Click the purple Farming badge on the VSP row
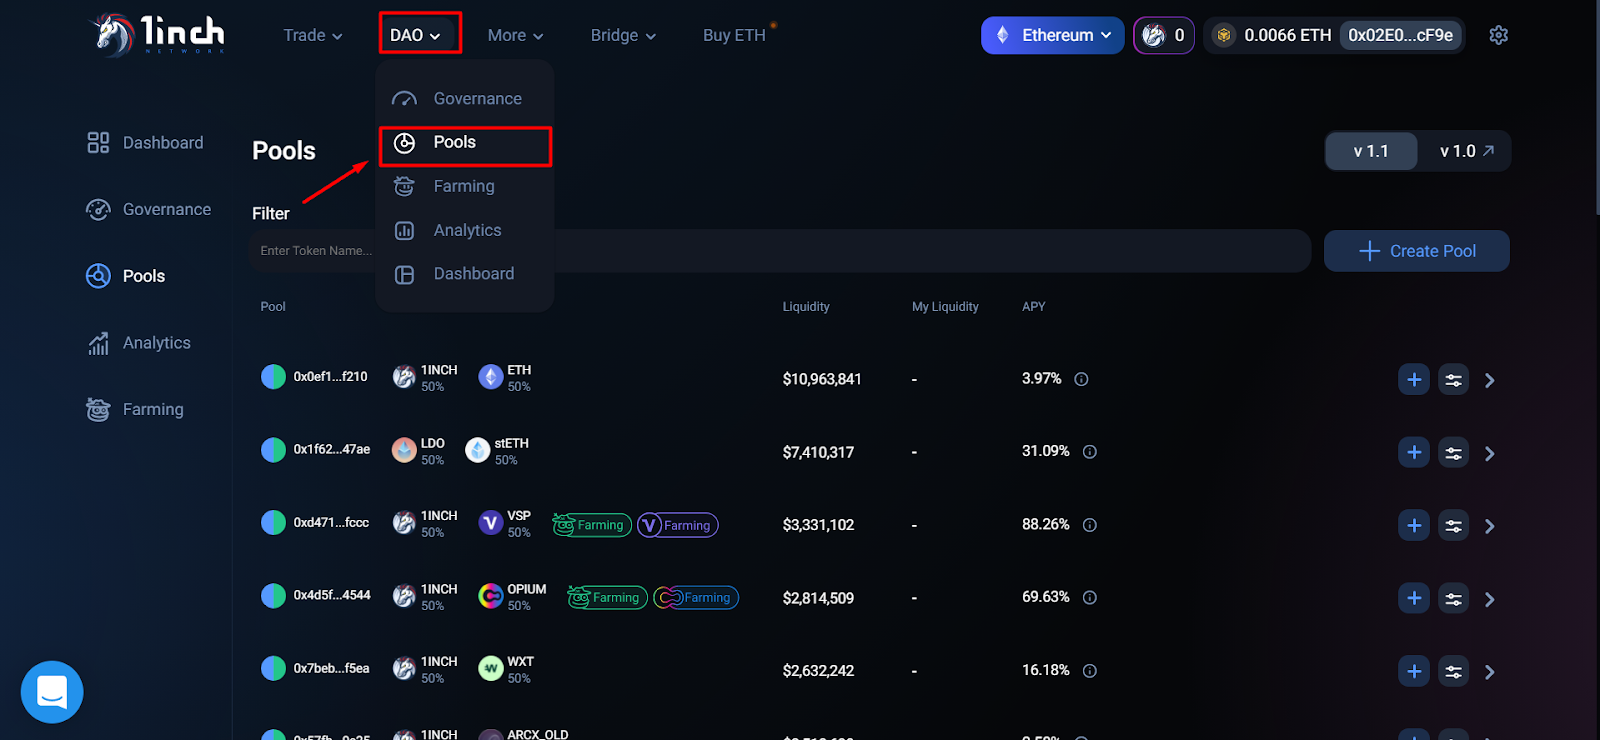Image resolution: width=1600 pixels, height=740 pixels. [x=678, y=525]
